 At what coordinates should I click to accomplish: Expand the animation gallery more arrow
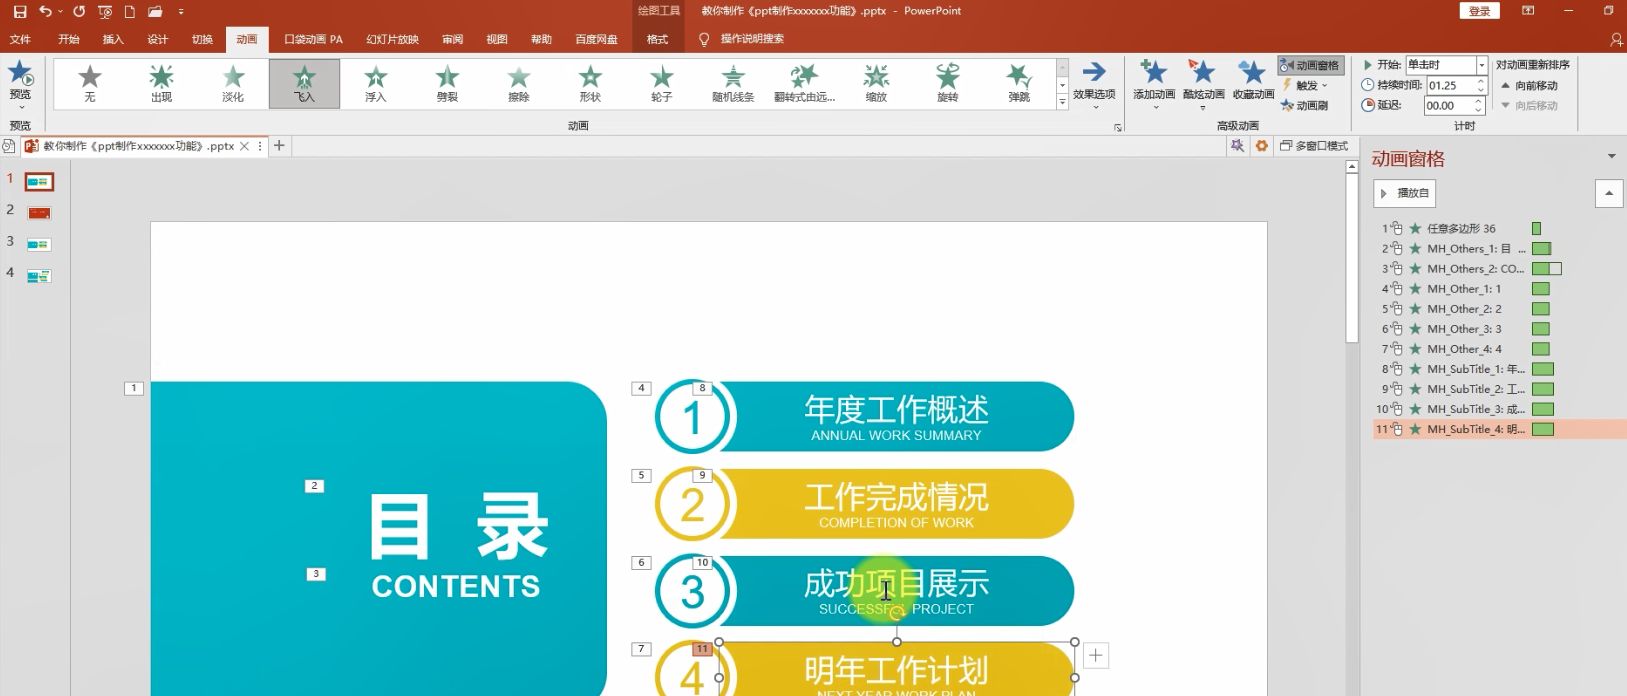pos(1062,102)
